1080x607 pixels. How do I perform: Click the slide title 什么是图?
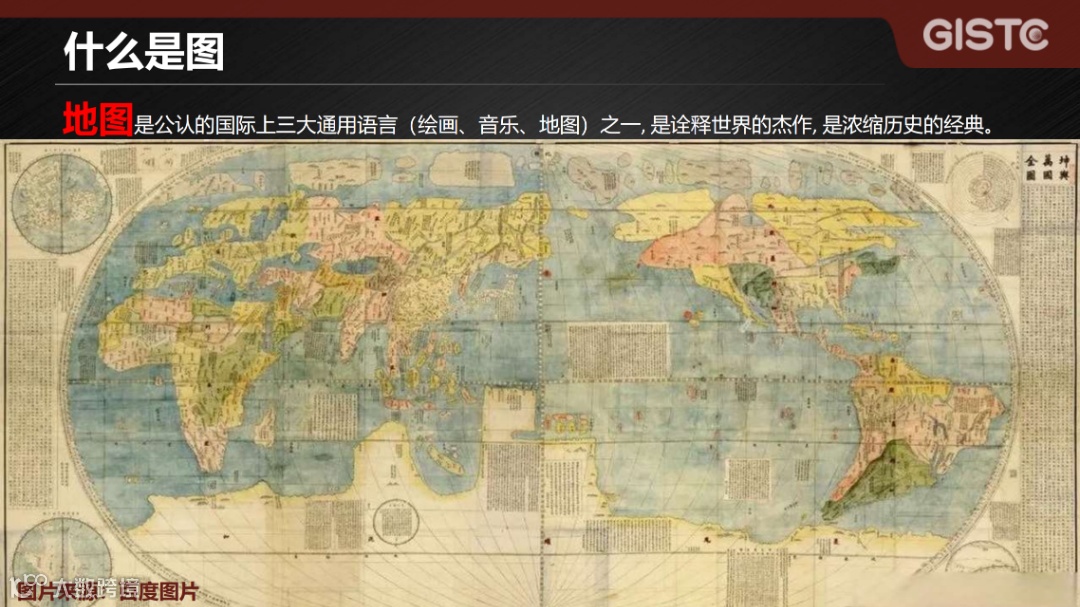click(x=144, y=52)
